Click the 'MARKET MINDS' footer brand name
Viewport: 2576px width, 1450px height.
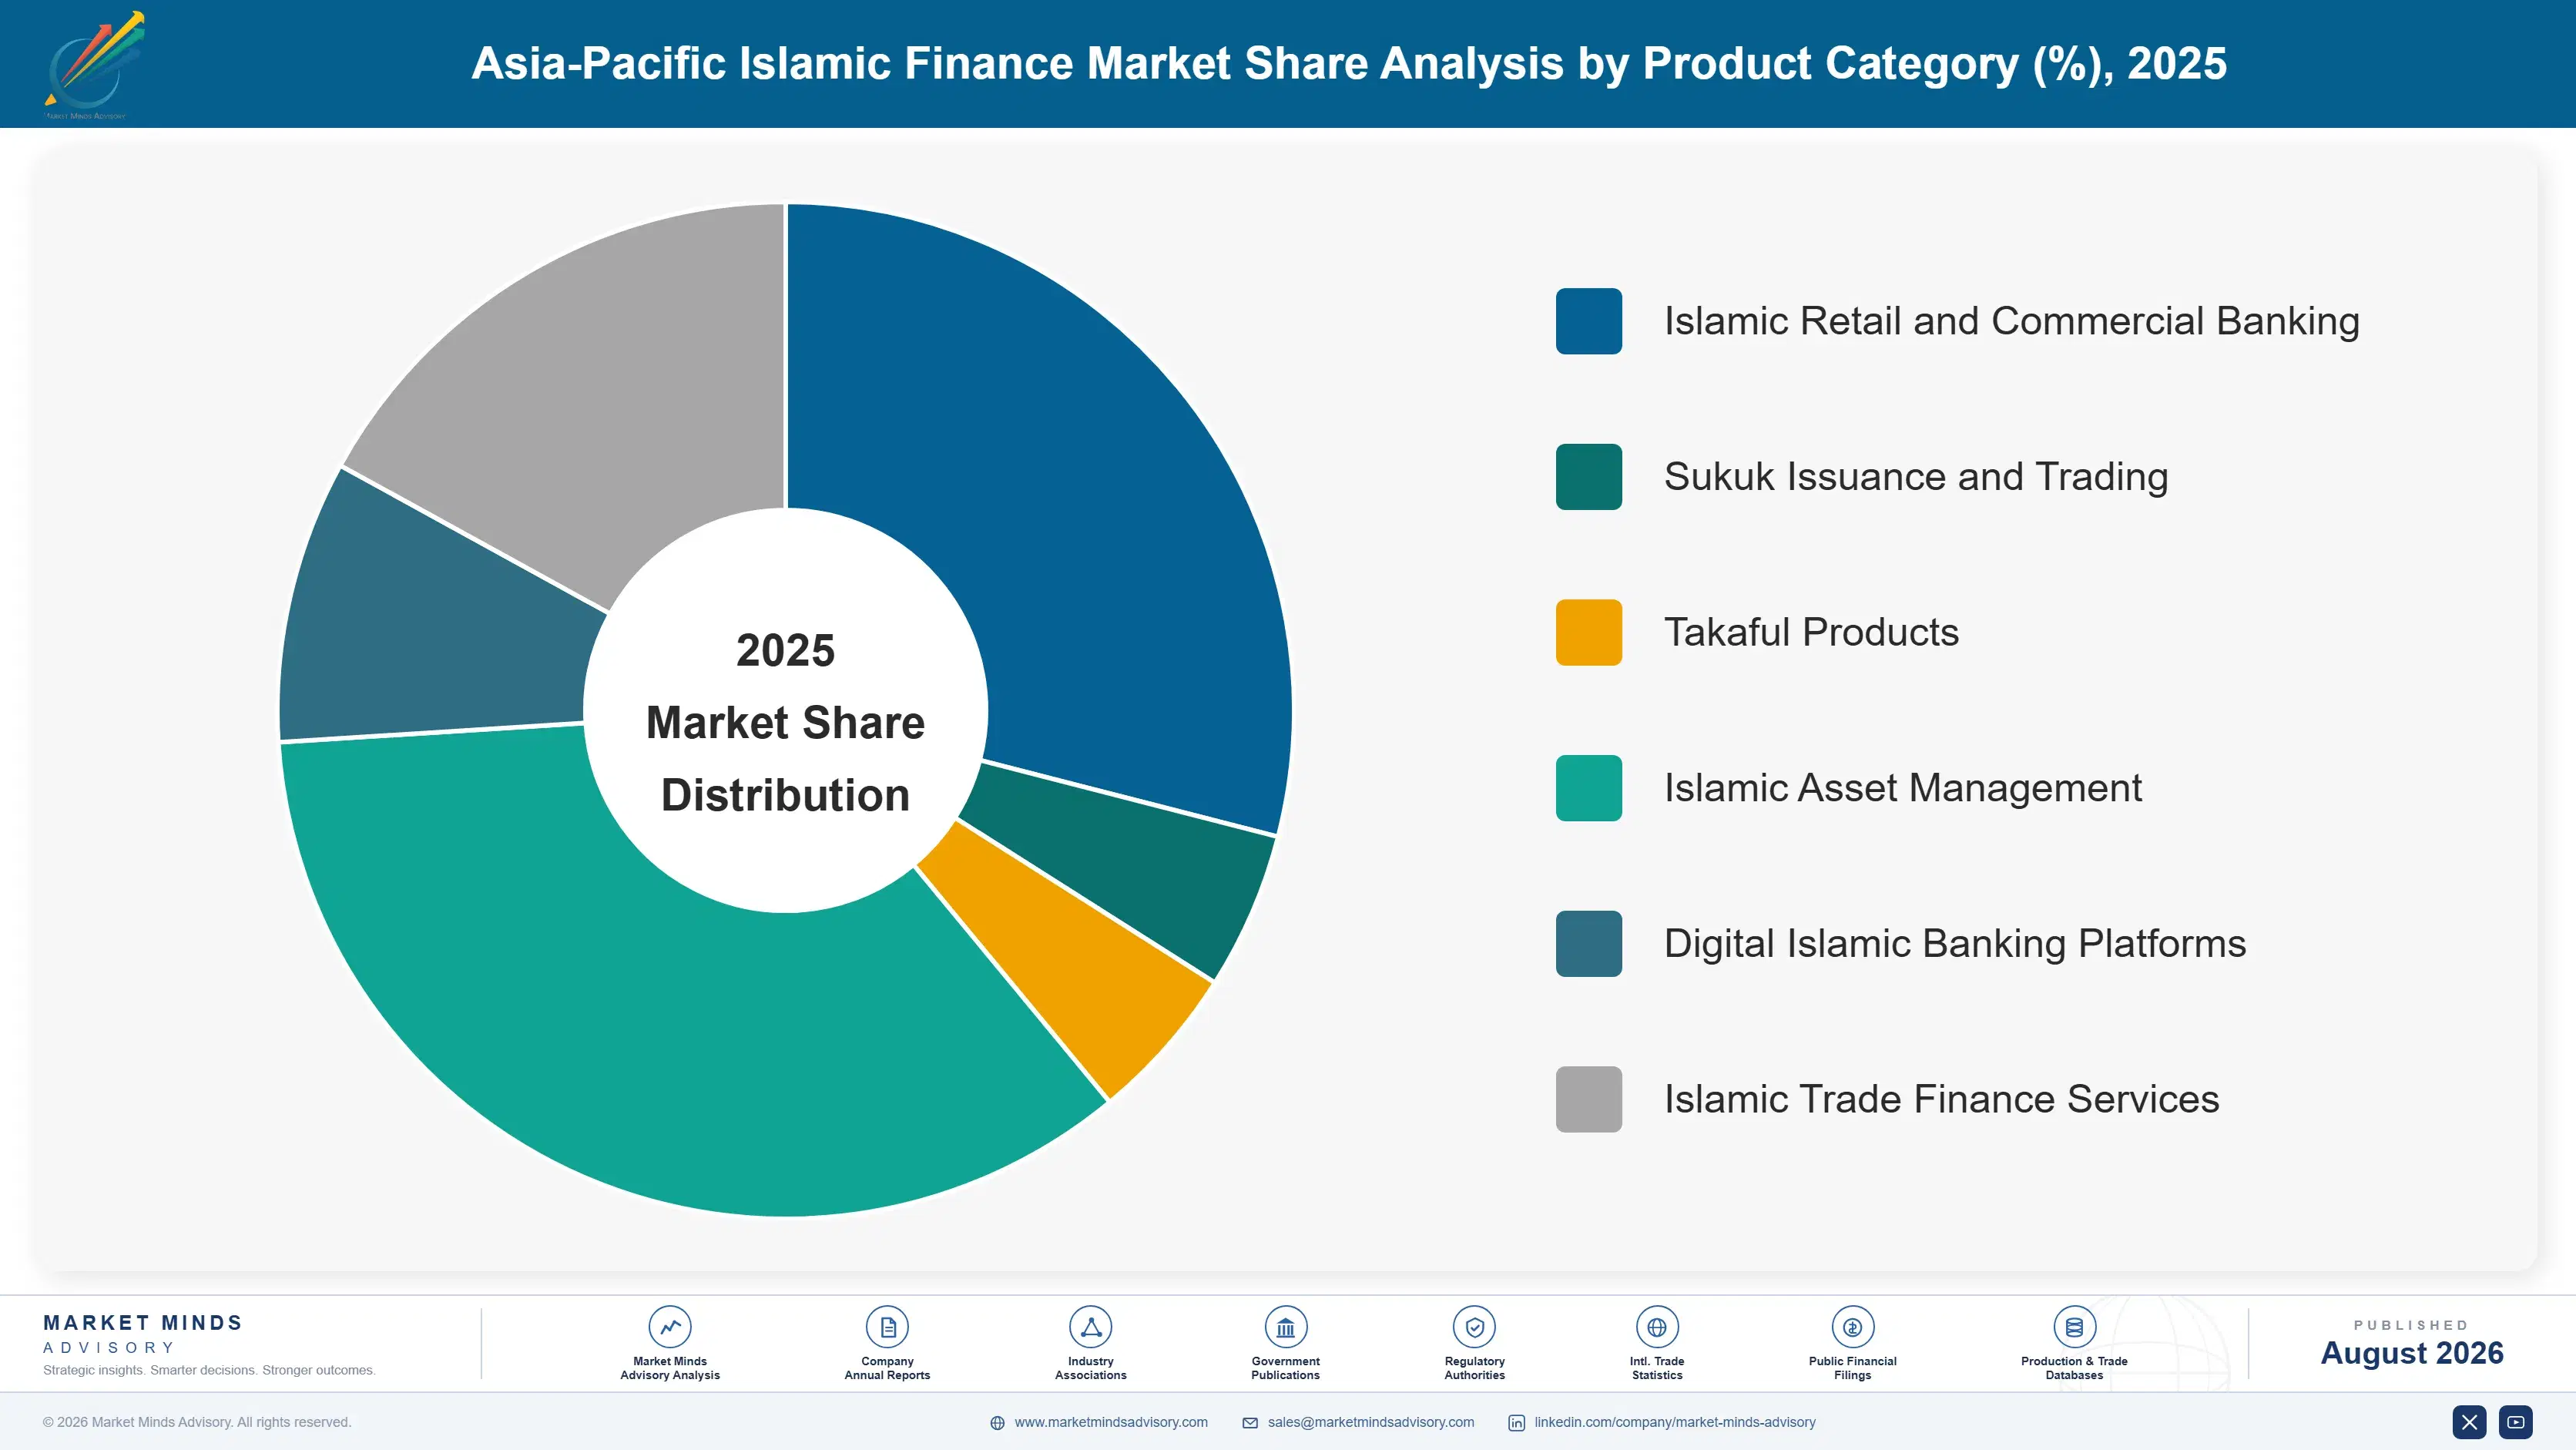pos(143,1322)
